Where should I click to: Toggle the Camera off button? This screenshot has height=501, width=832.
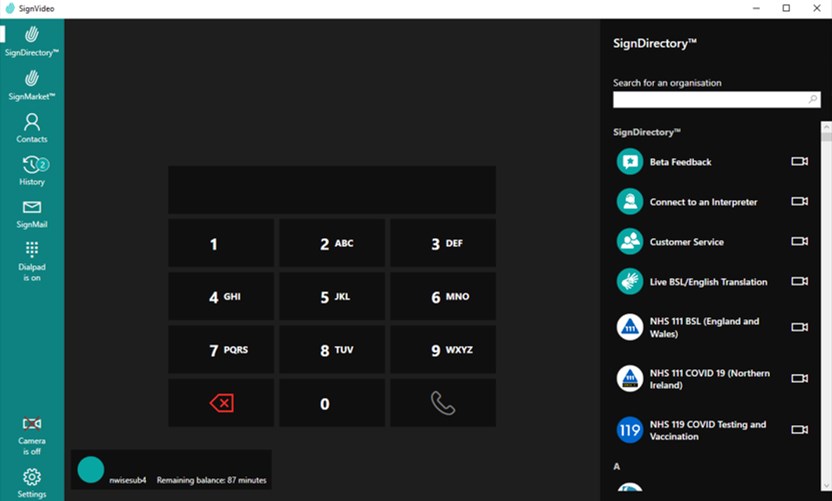point(32,436)
